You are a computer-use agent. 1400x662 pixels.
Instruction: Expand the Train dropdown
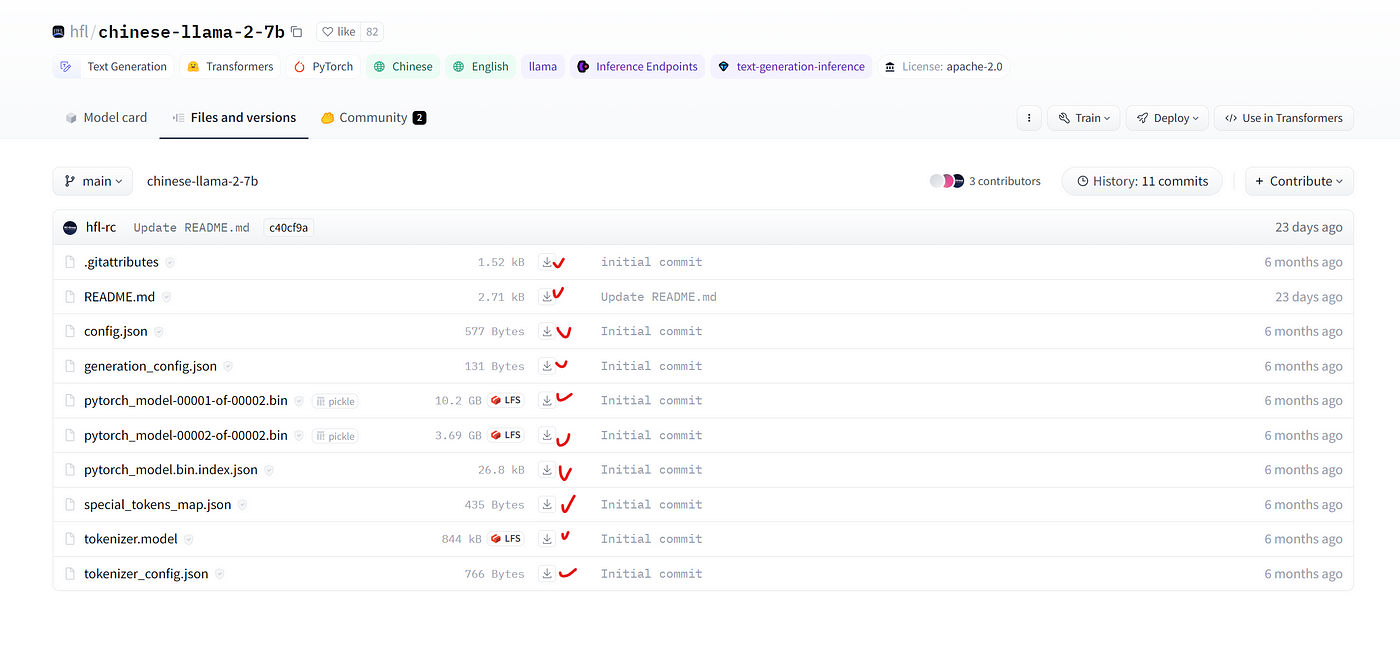point(1085,118)
